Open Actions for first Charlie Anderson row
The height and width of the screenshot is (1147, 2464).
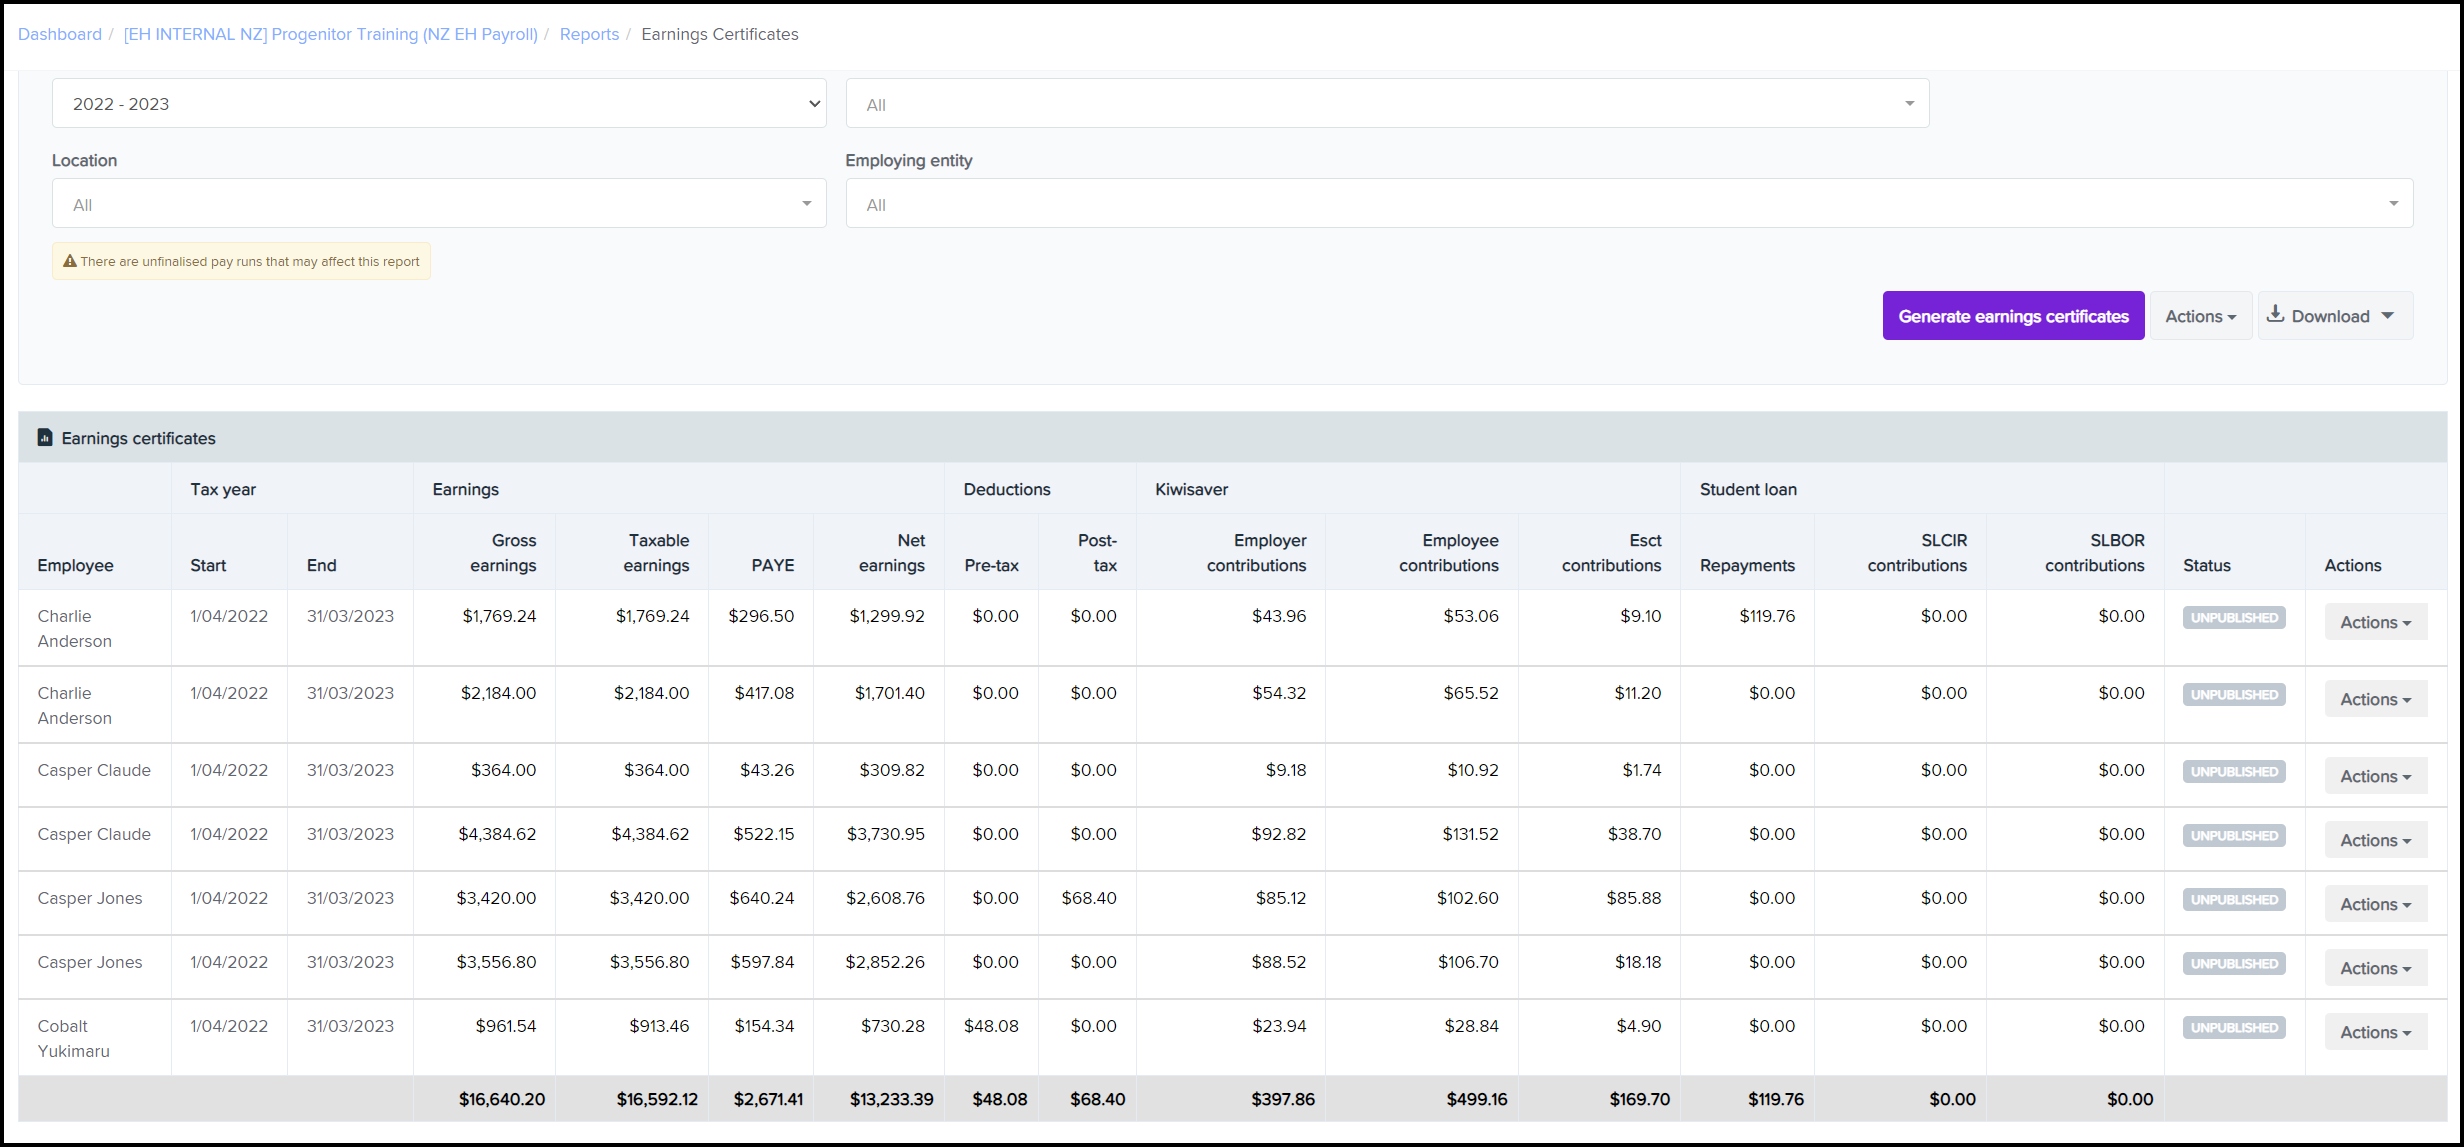pyautogui.click(x=2374, y=622)
